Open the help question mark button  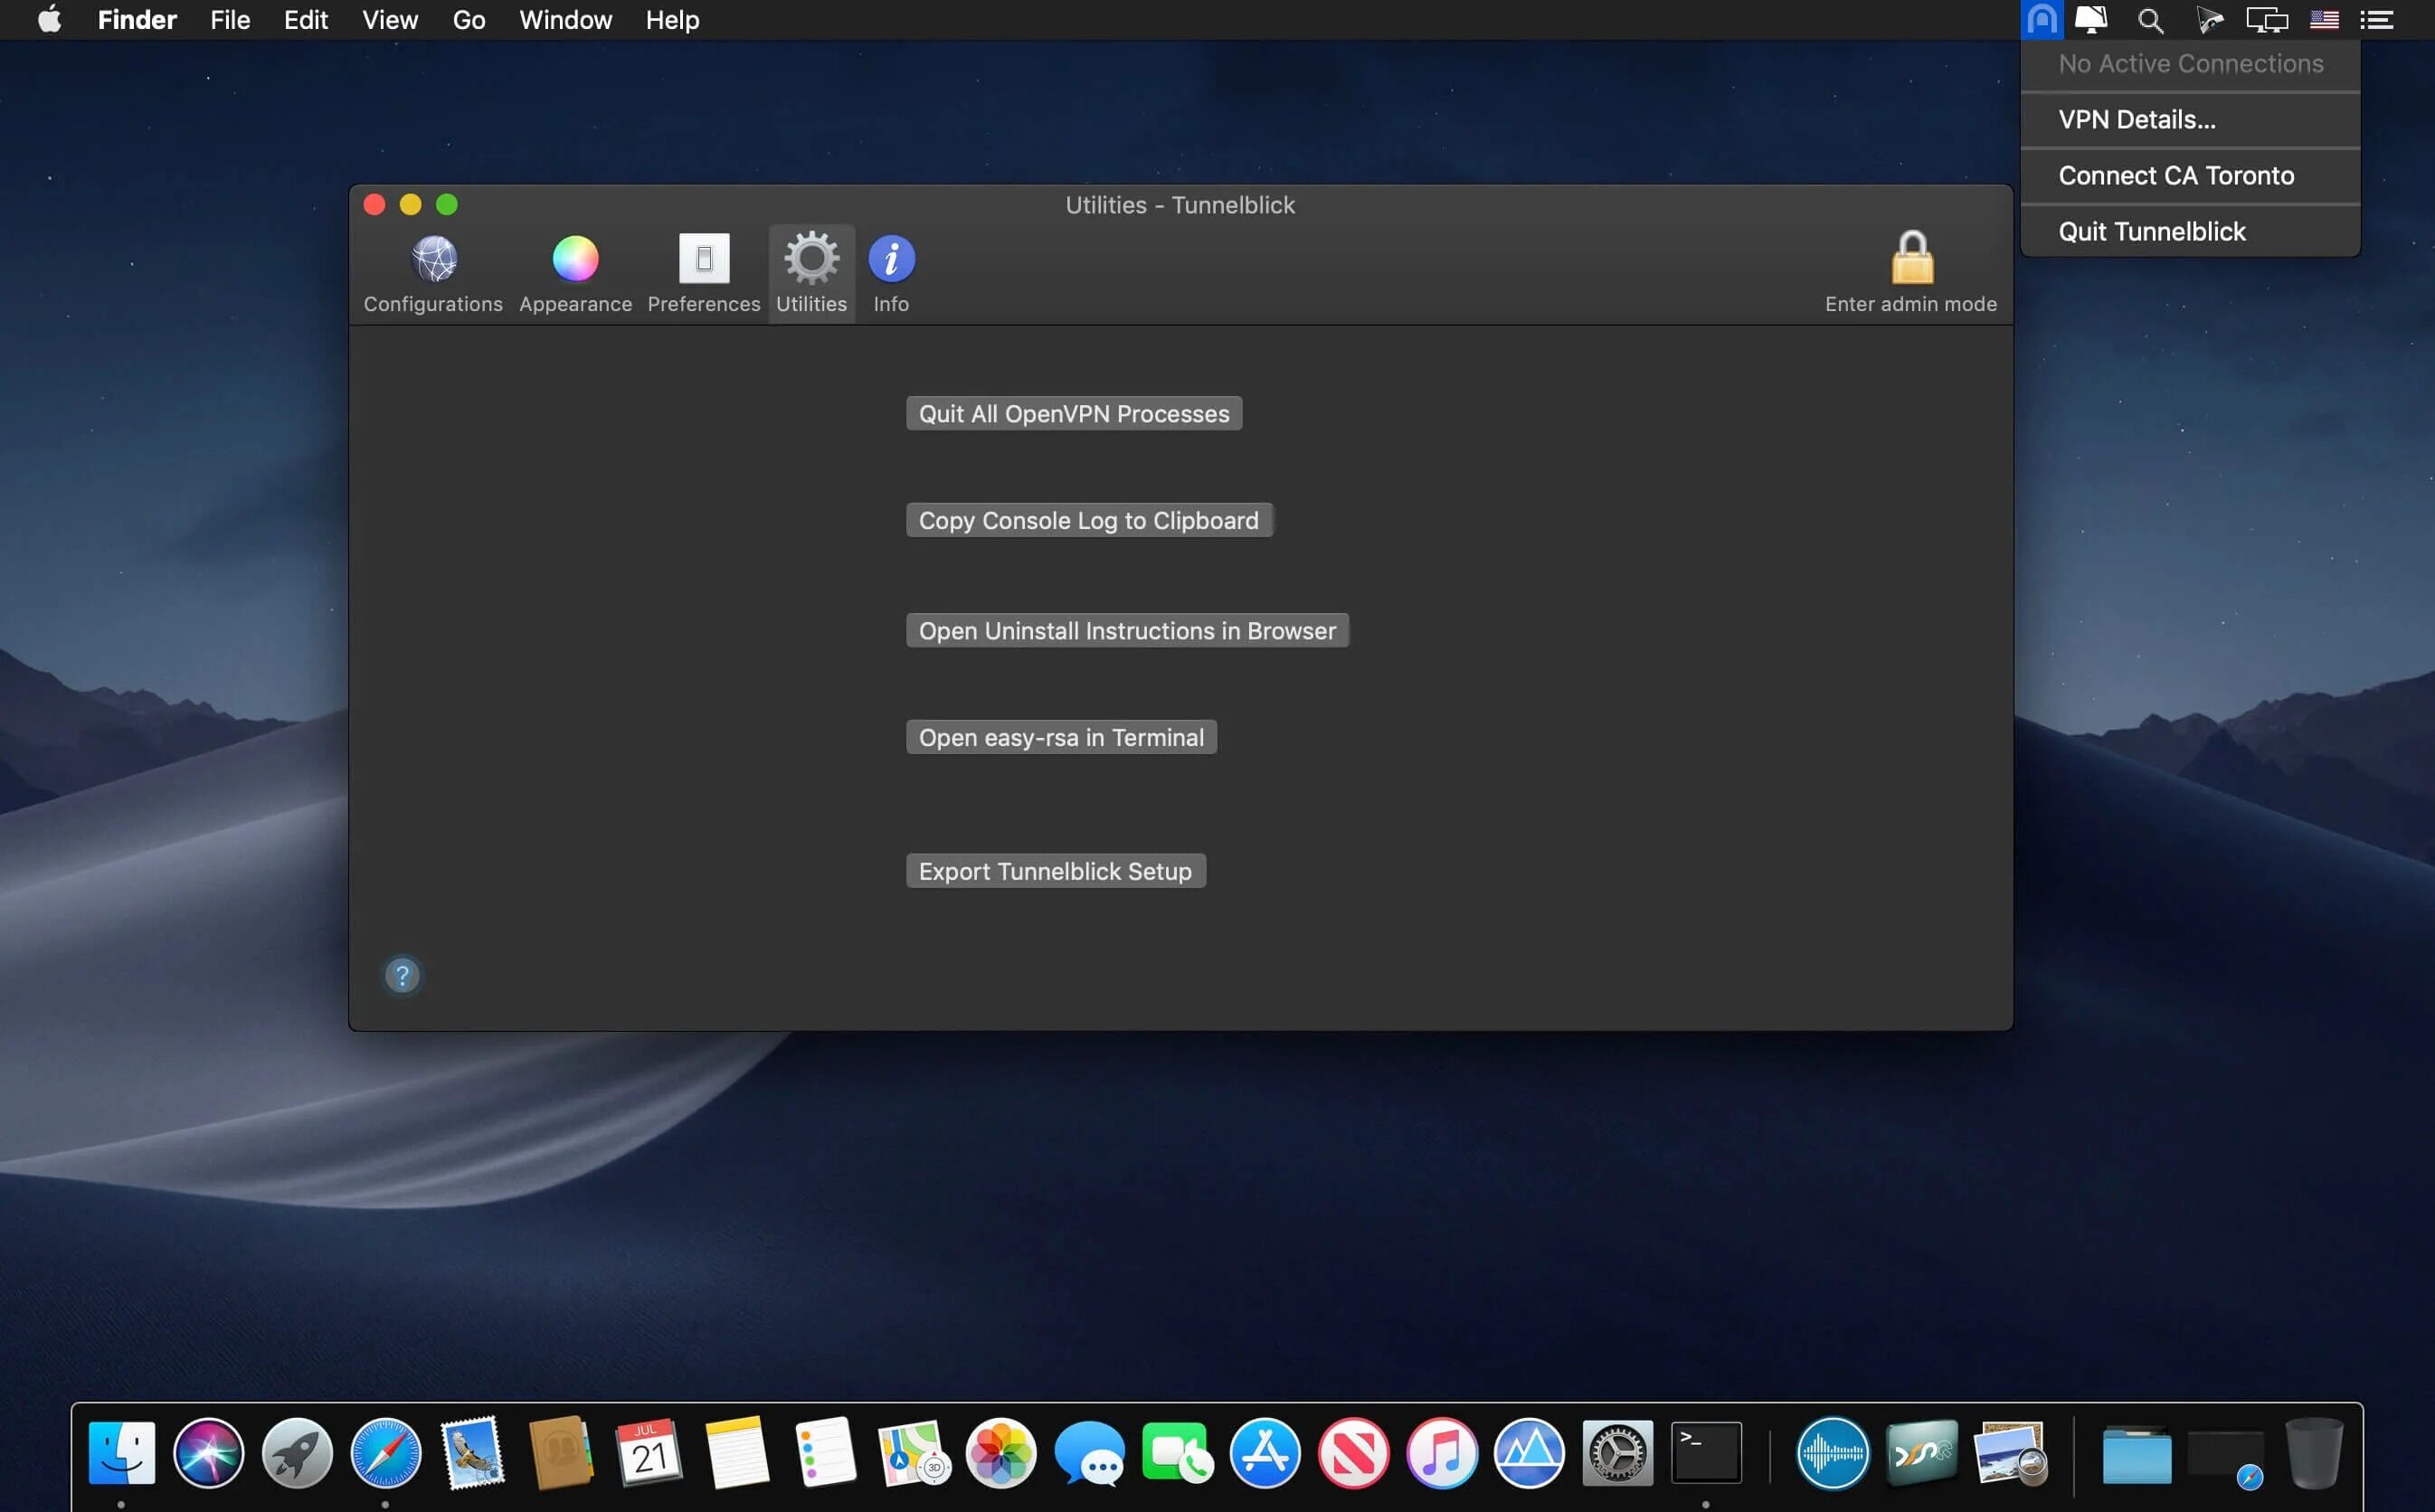[x=402, y=975]
